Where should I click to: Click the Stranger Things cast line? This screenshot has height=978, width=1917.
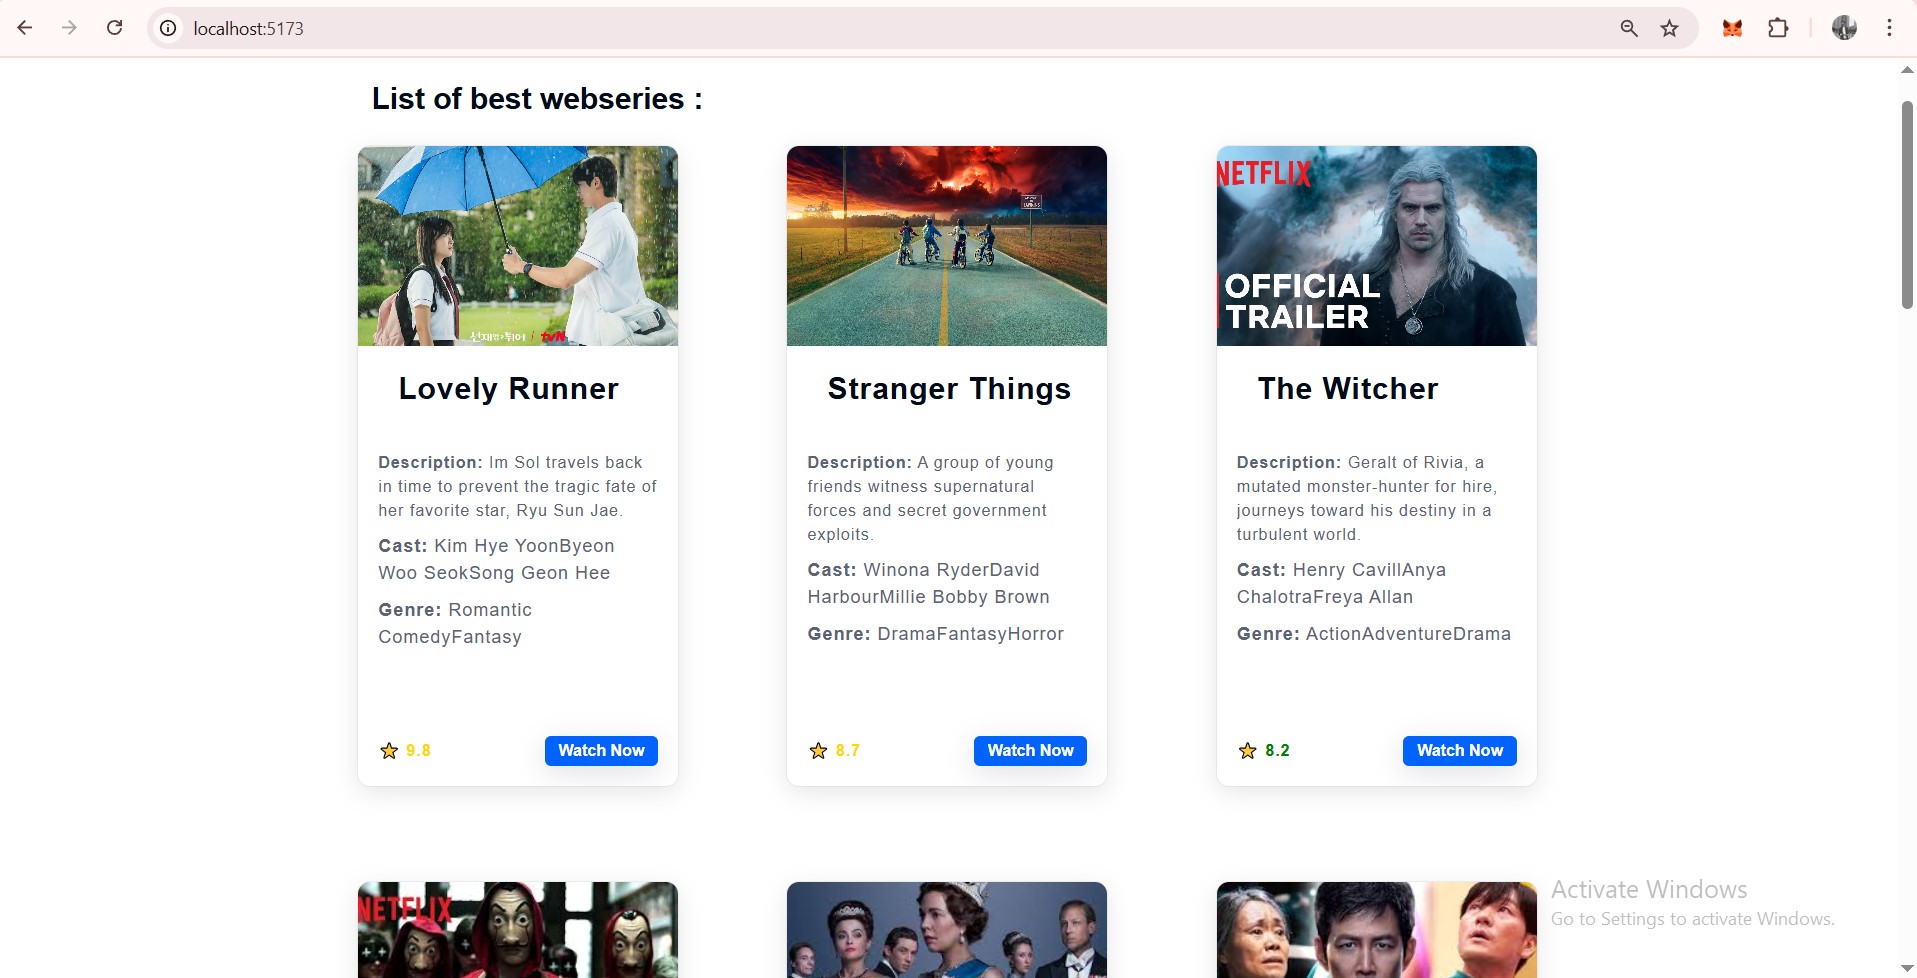928,583
